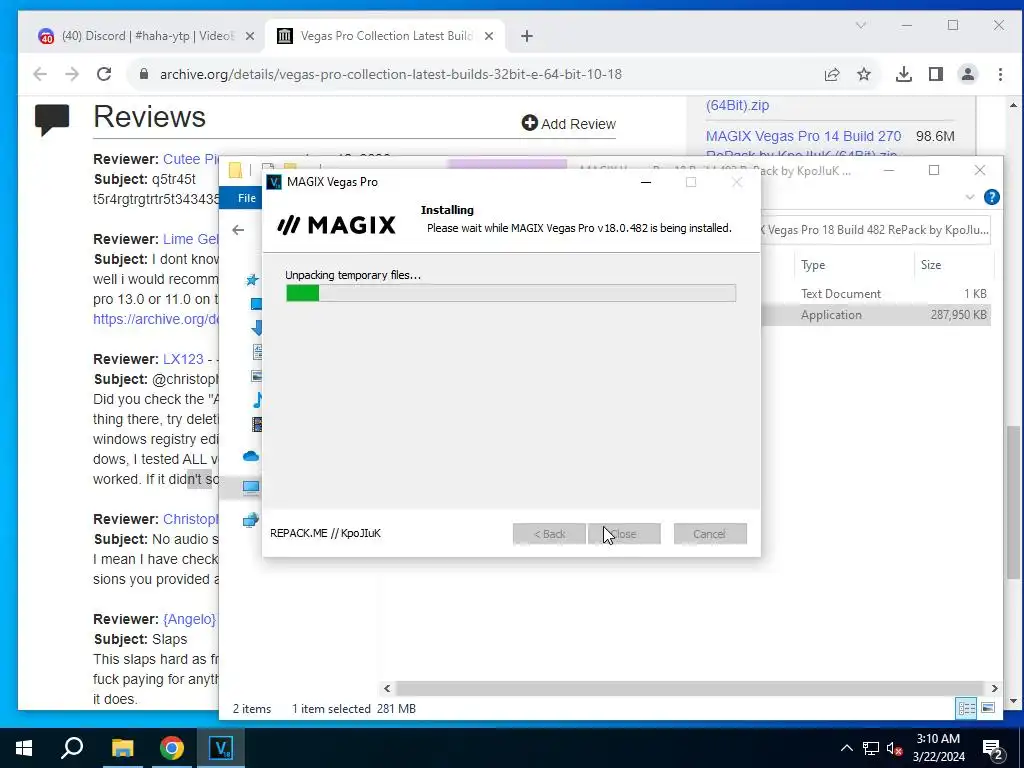1024x768 pixels.
Task: Open reviewer {Angelo} profile link
Action: [x=189, y=619]
